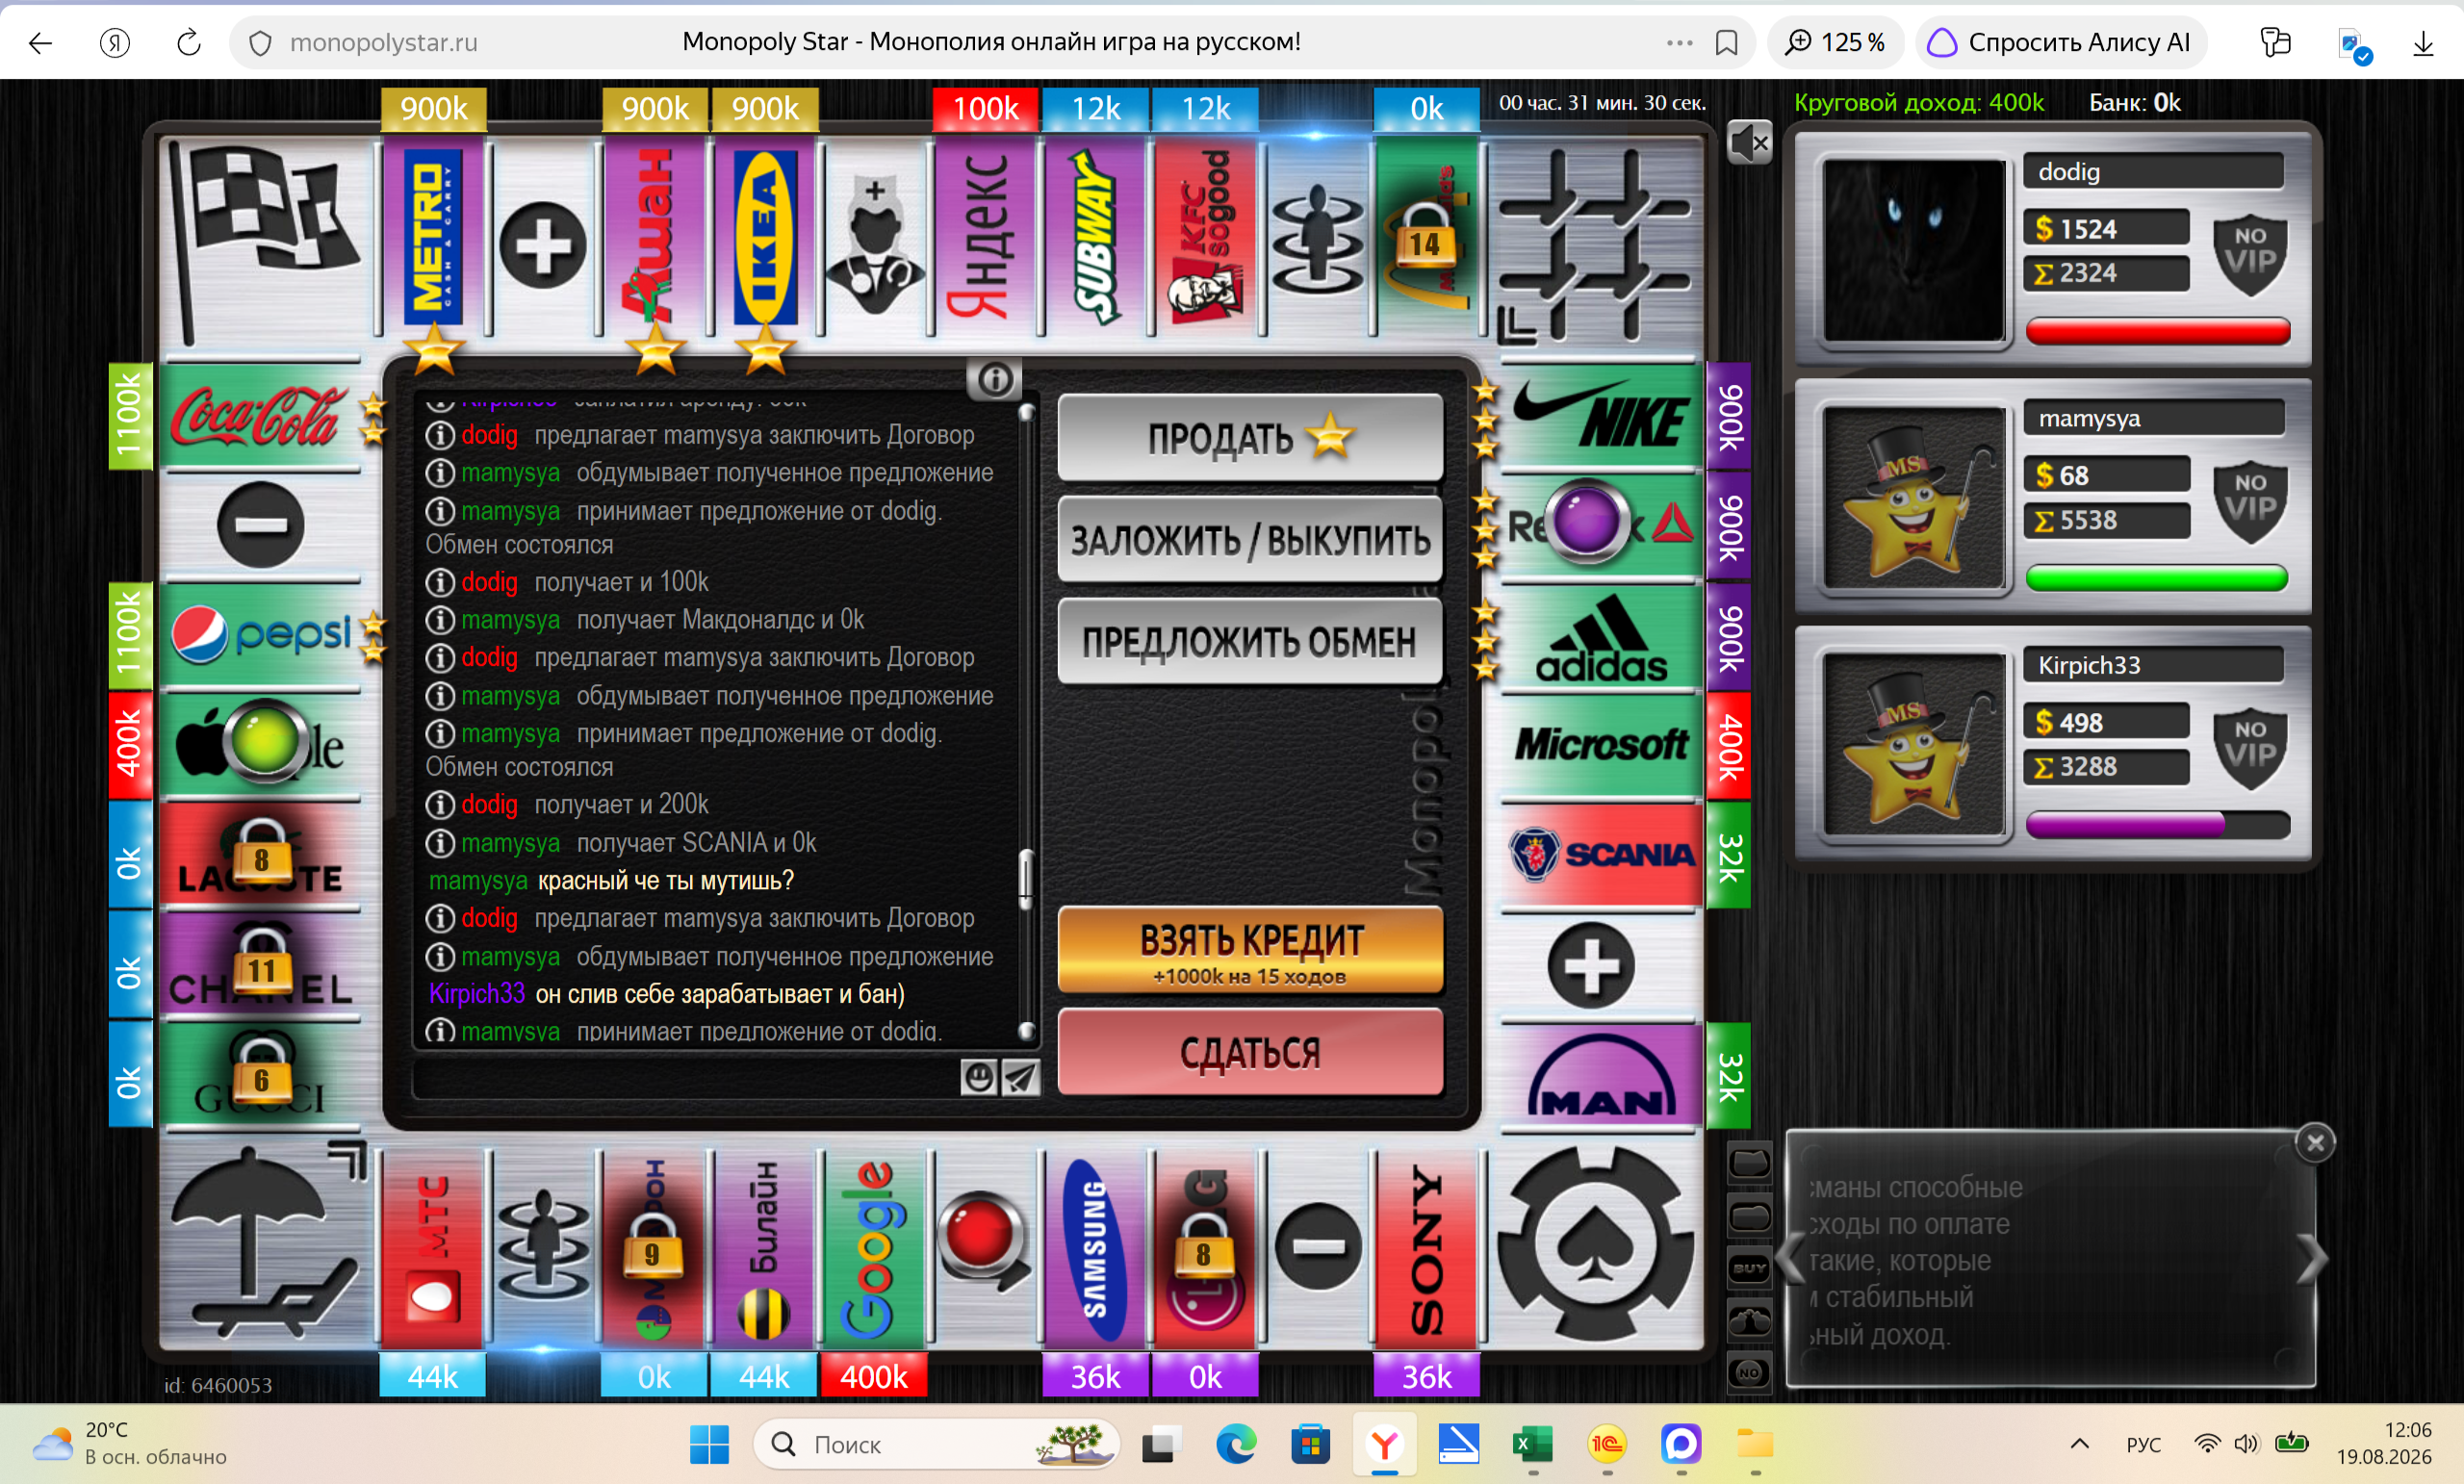Select the KFC property cell
The width and height of the screenshot is (2464, 1484).
click(1206, 237)
